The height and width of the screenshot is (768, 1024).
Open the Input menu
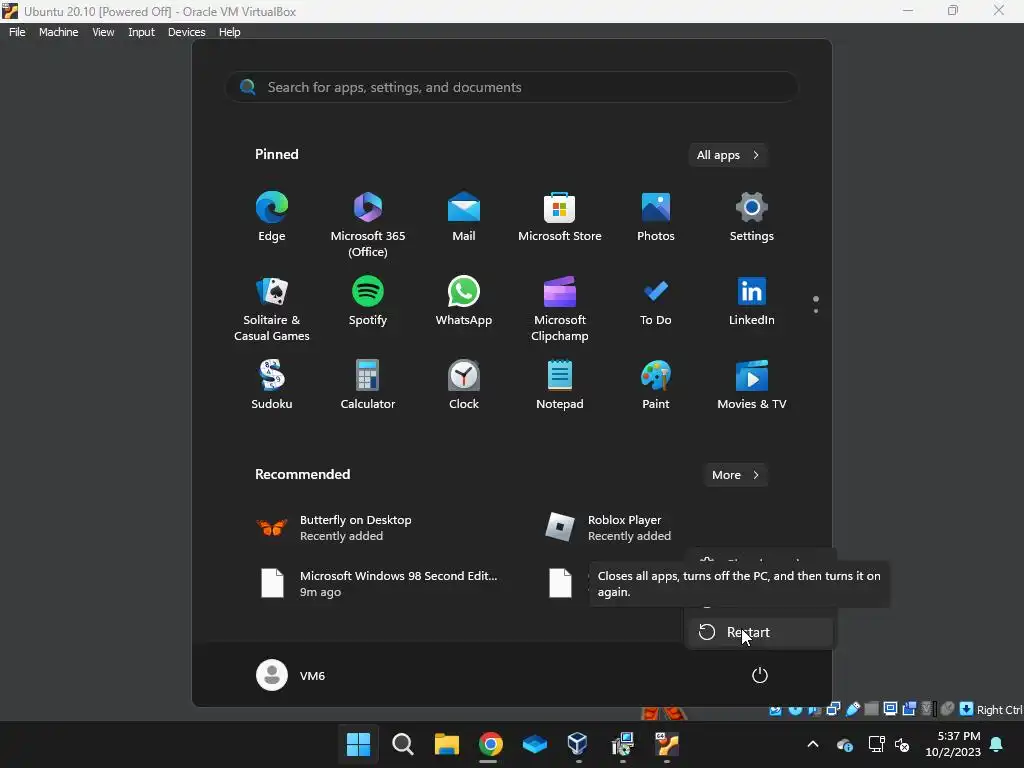(x=141, y=32)
